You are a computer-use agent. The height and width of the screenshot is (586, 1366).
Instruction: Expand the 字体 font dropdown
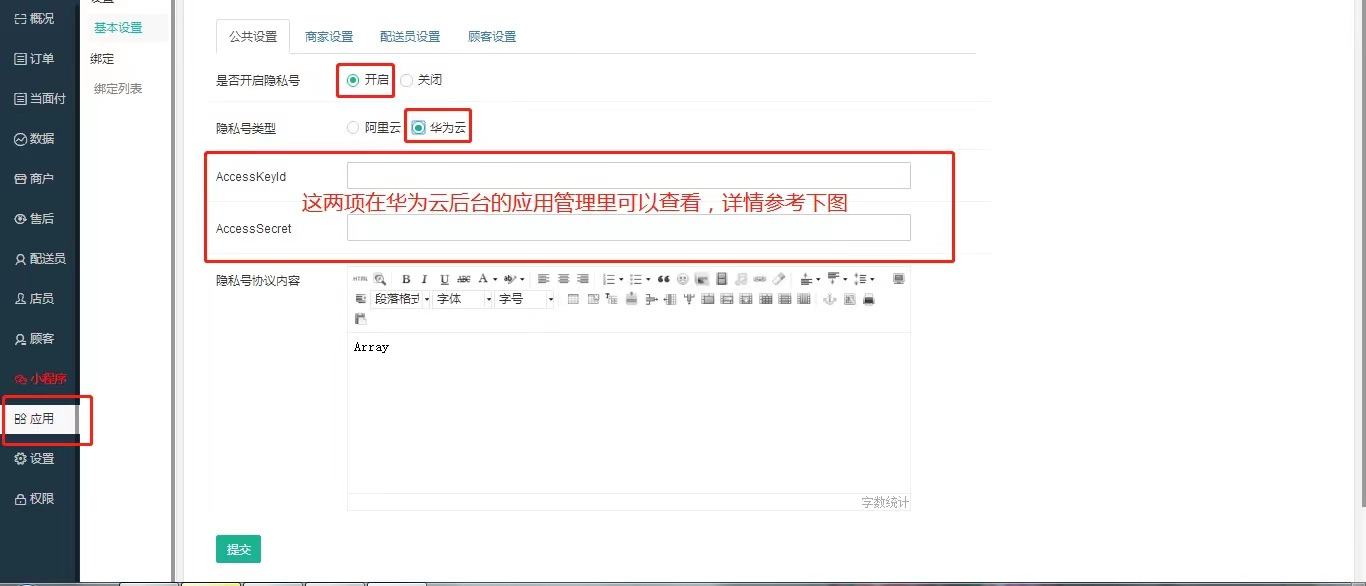pyautogui.click(x=463, y=299)
